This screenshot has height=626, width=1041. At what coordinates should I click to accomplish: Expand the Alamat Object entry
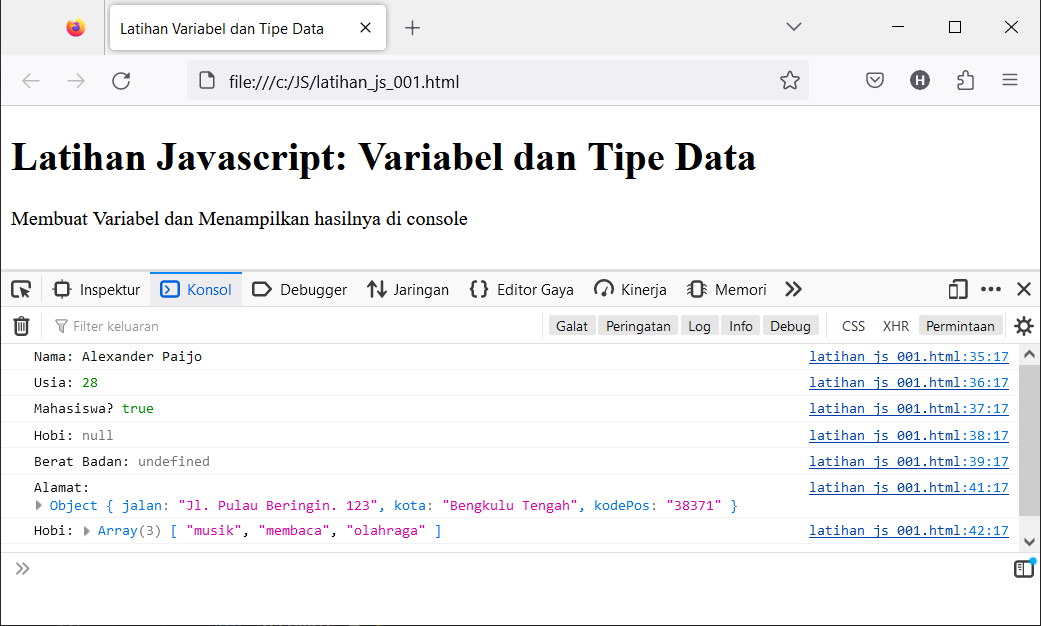coord(39,505)
